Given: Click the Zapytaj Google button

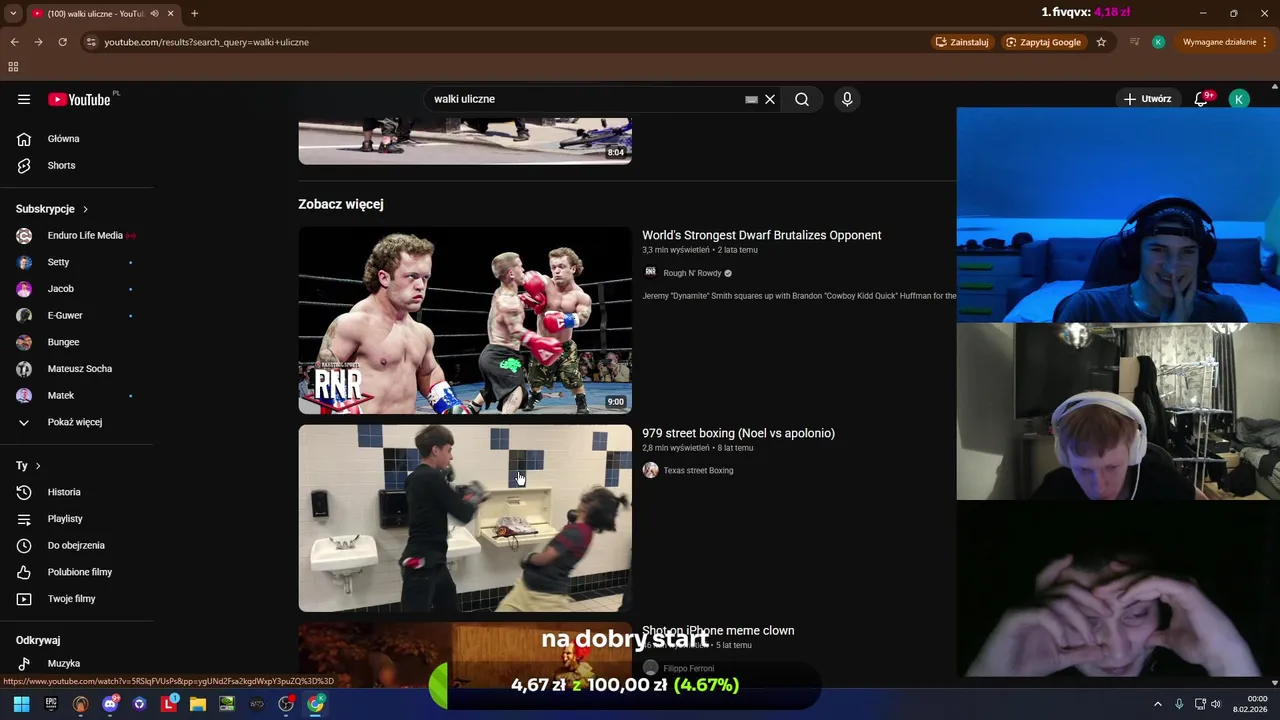Looking at the screenshot, I should click(x=1043, y=42).
